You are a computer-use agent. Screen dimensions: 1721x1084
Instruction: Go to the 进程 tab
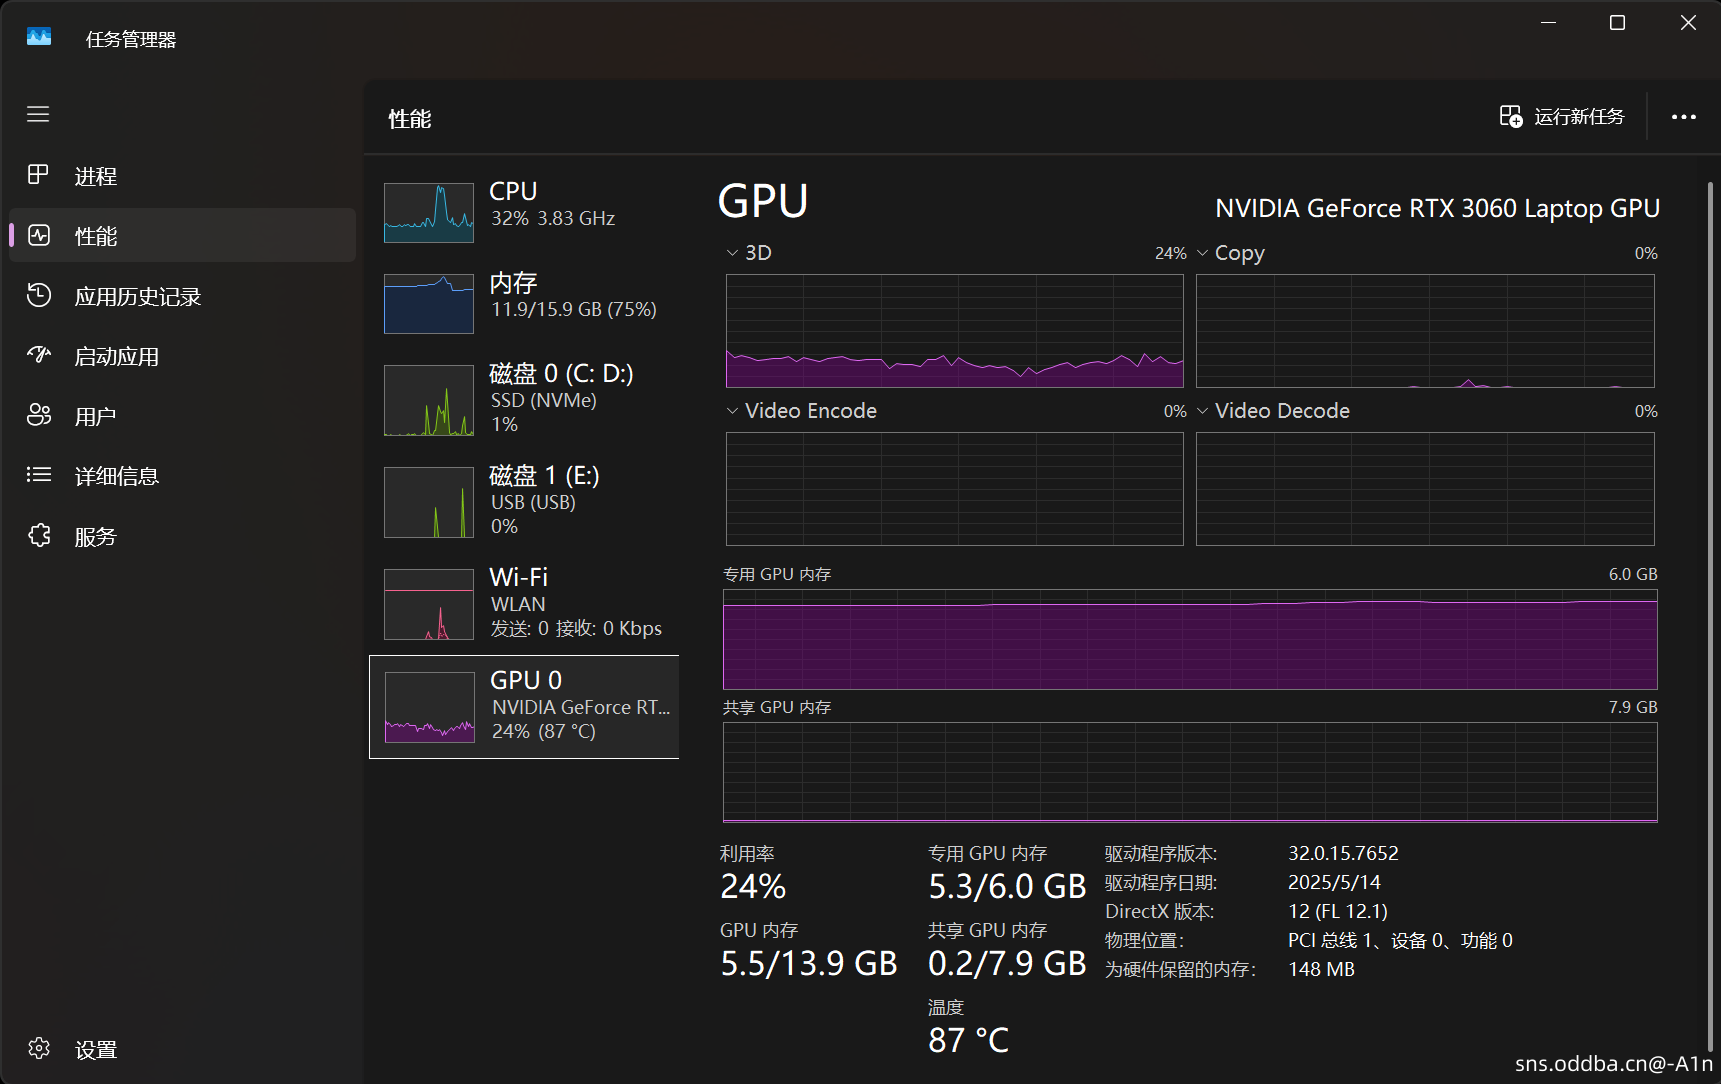pyautogui.click(x=182, y=176)
